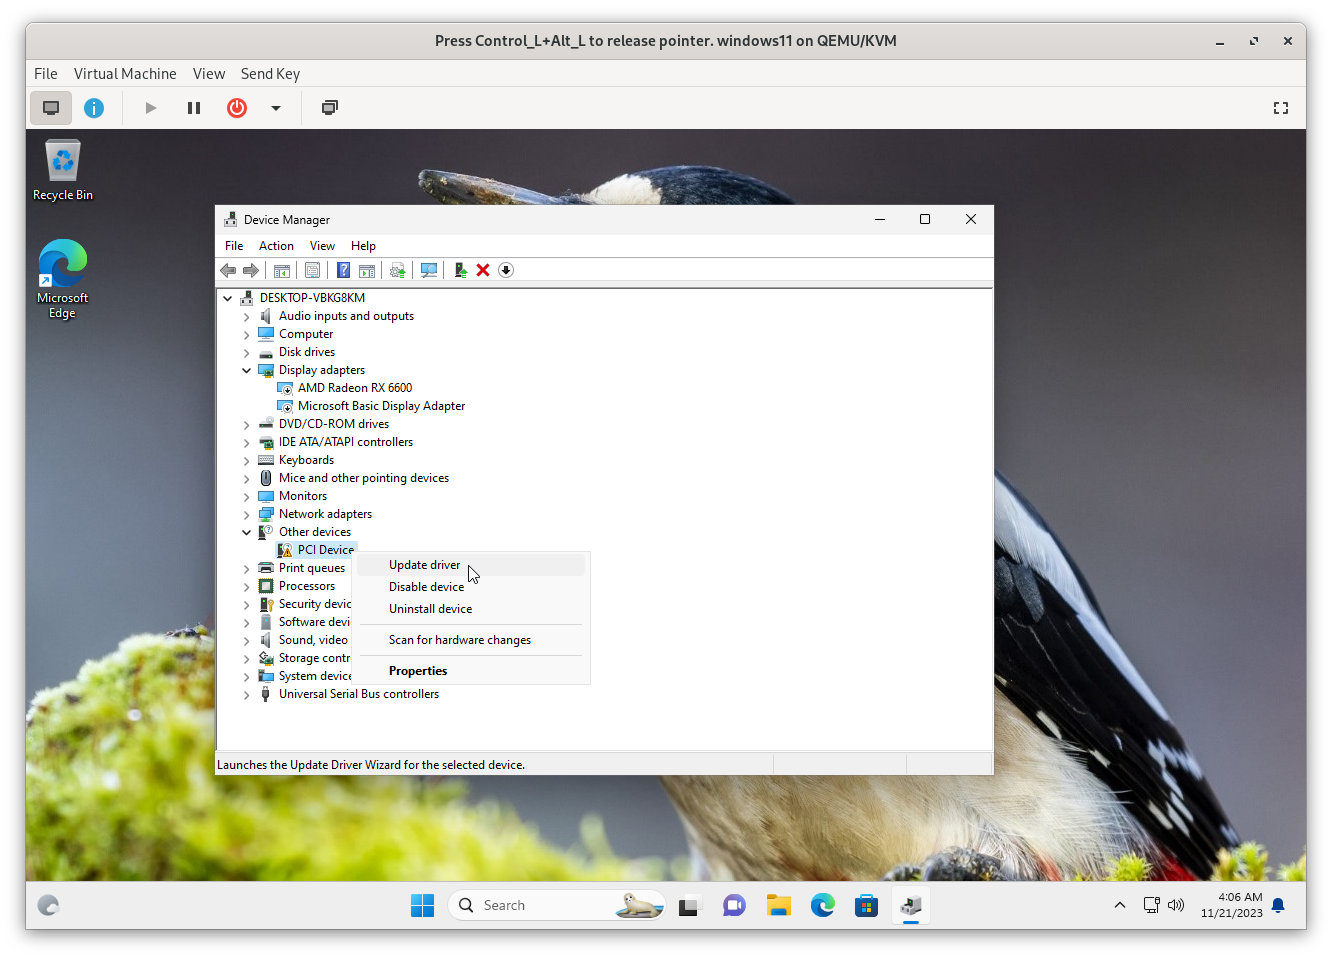Open the Windows Start menu
The height and width of the screenshot is (958, 1332).
[x=422, y=906]
